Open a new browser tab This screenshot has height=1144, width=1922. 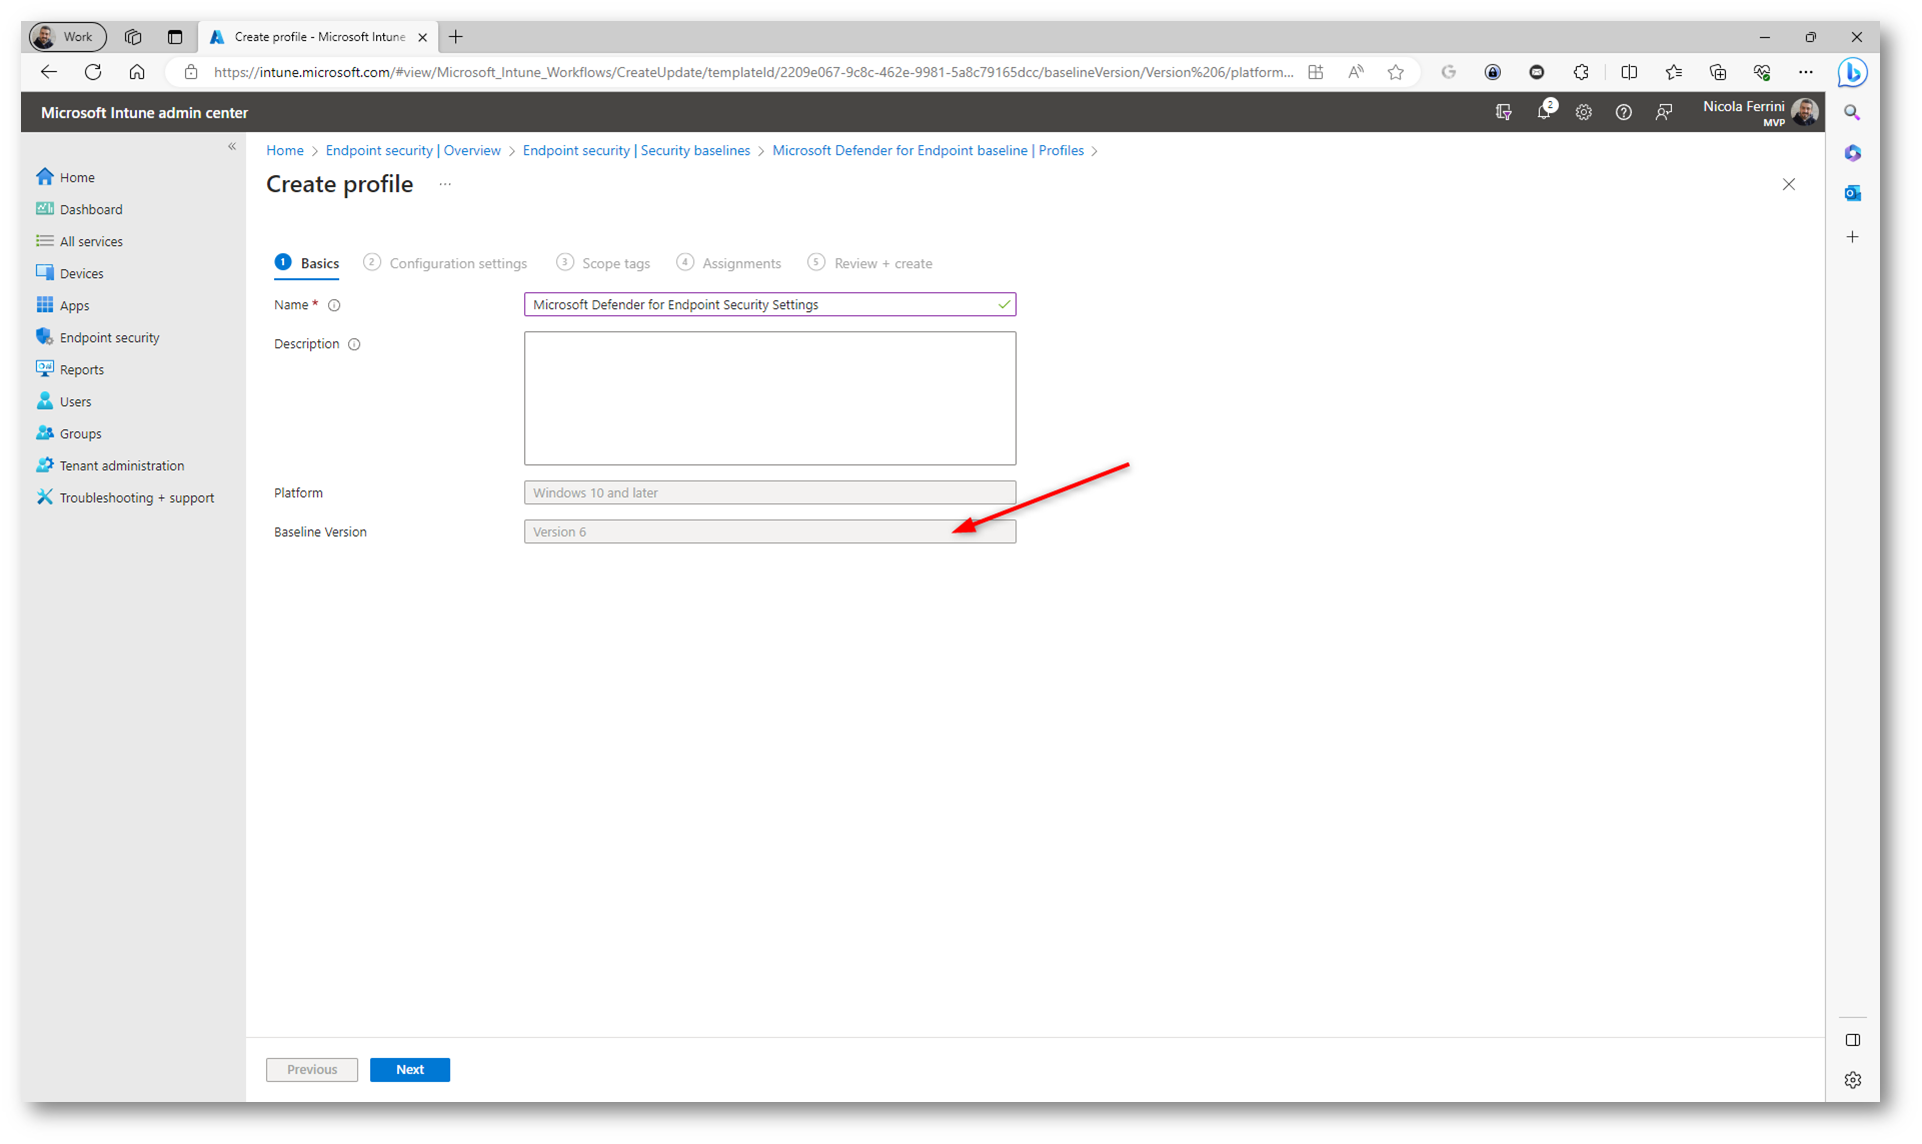coord(456,37)
